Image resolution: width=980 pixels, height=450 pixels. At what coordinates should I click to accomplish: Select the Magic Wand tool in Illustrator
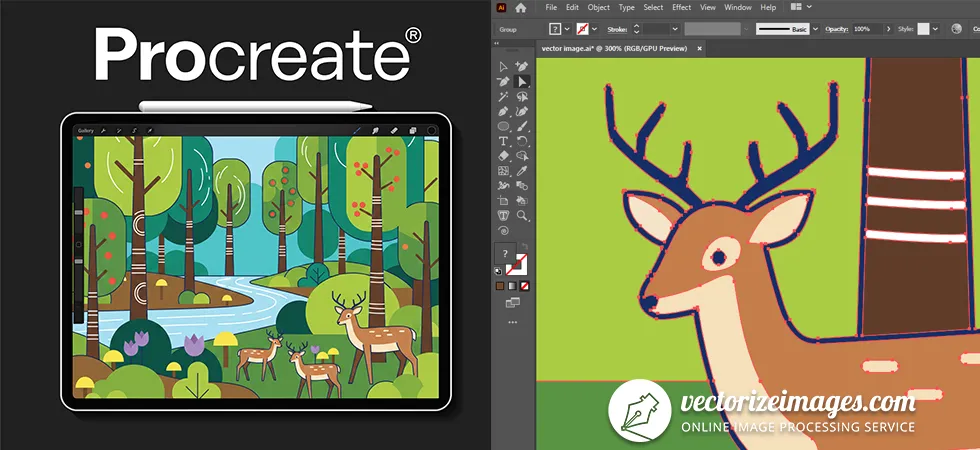[503, 96]
